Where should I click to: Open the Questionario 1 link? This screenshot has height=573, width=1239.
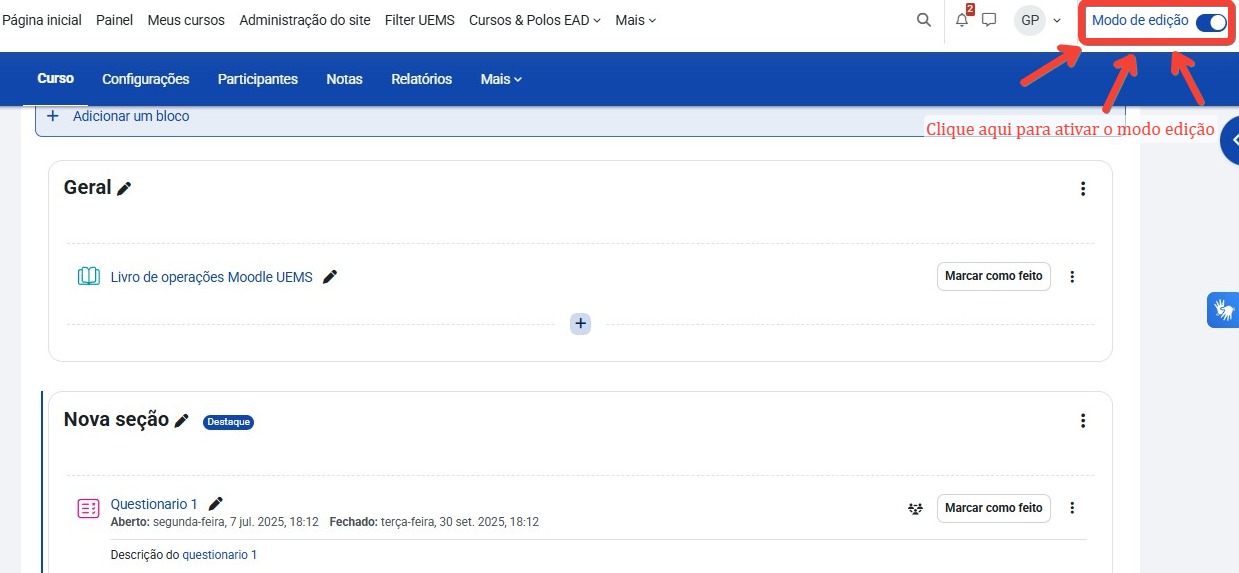click(154, 504)
